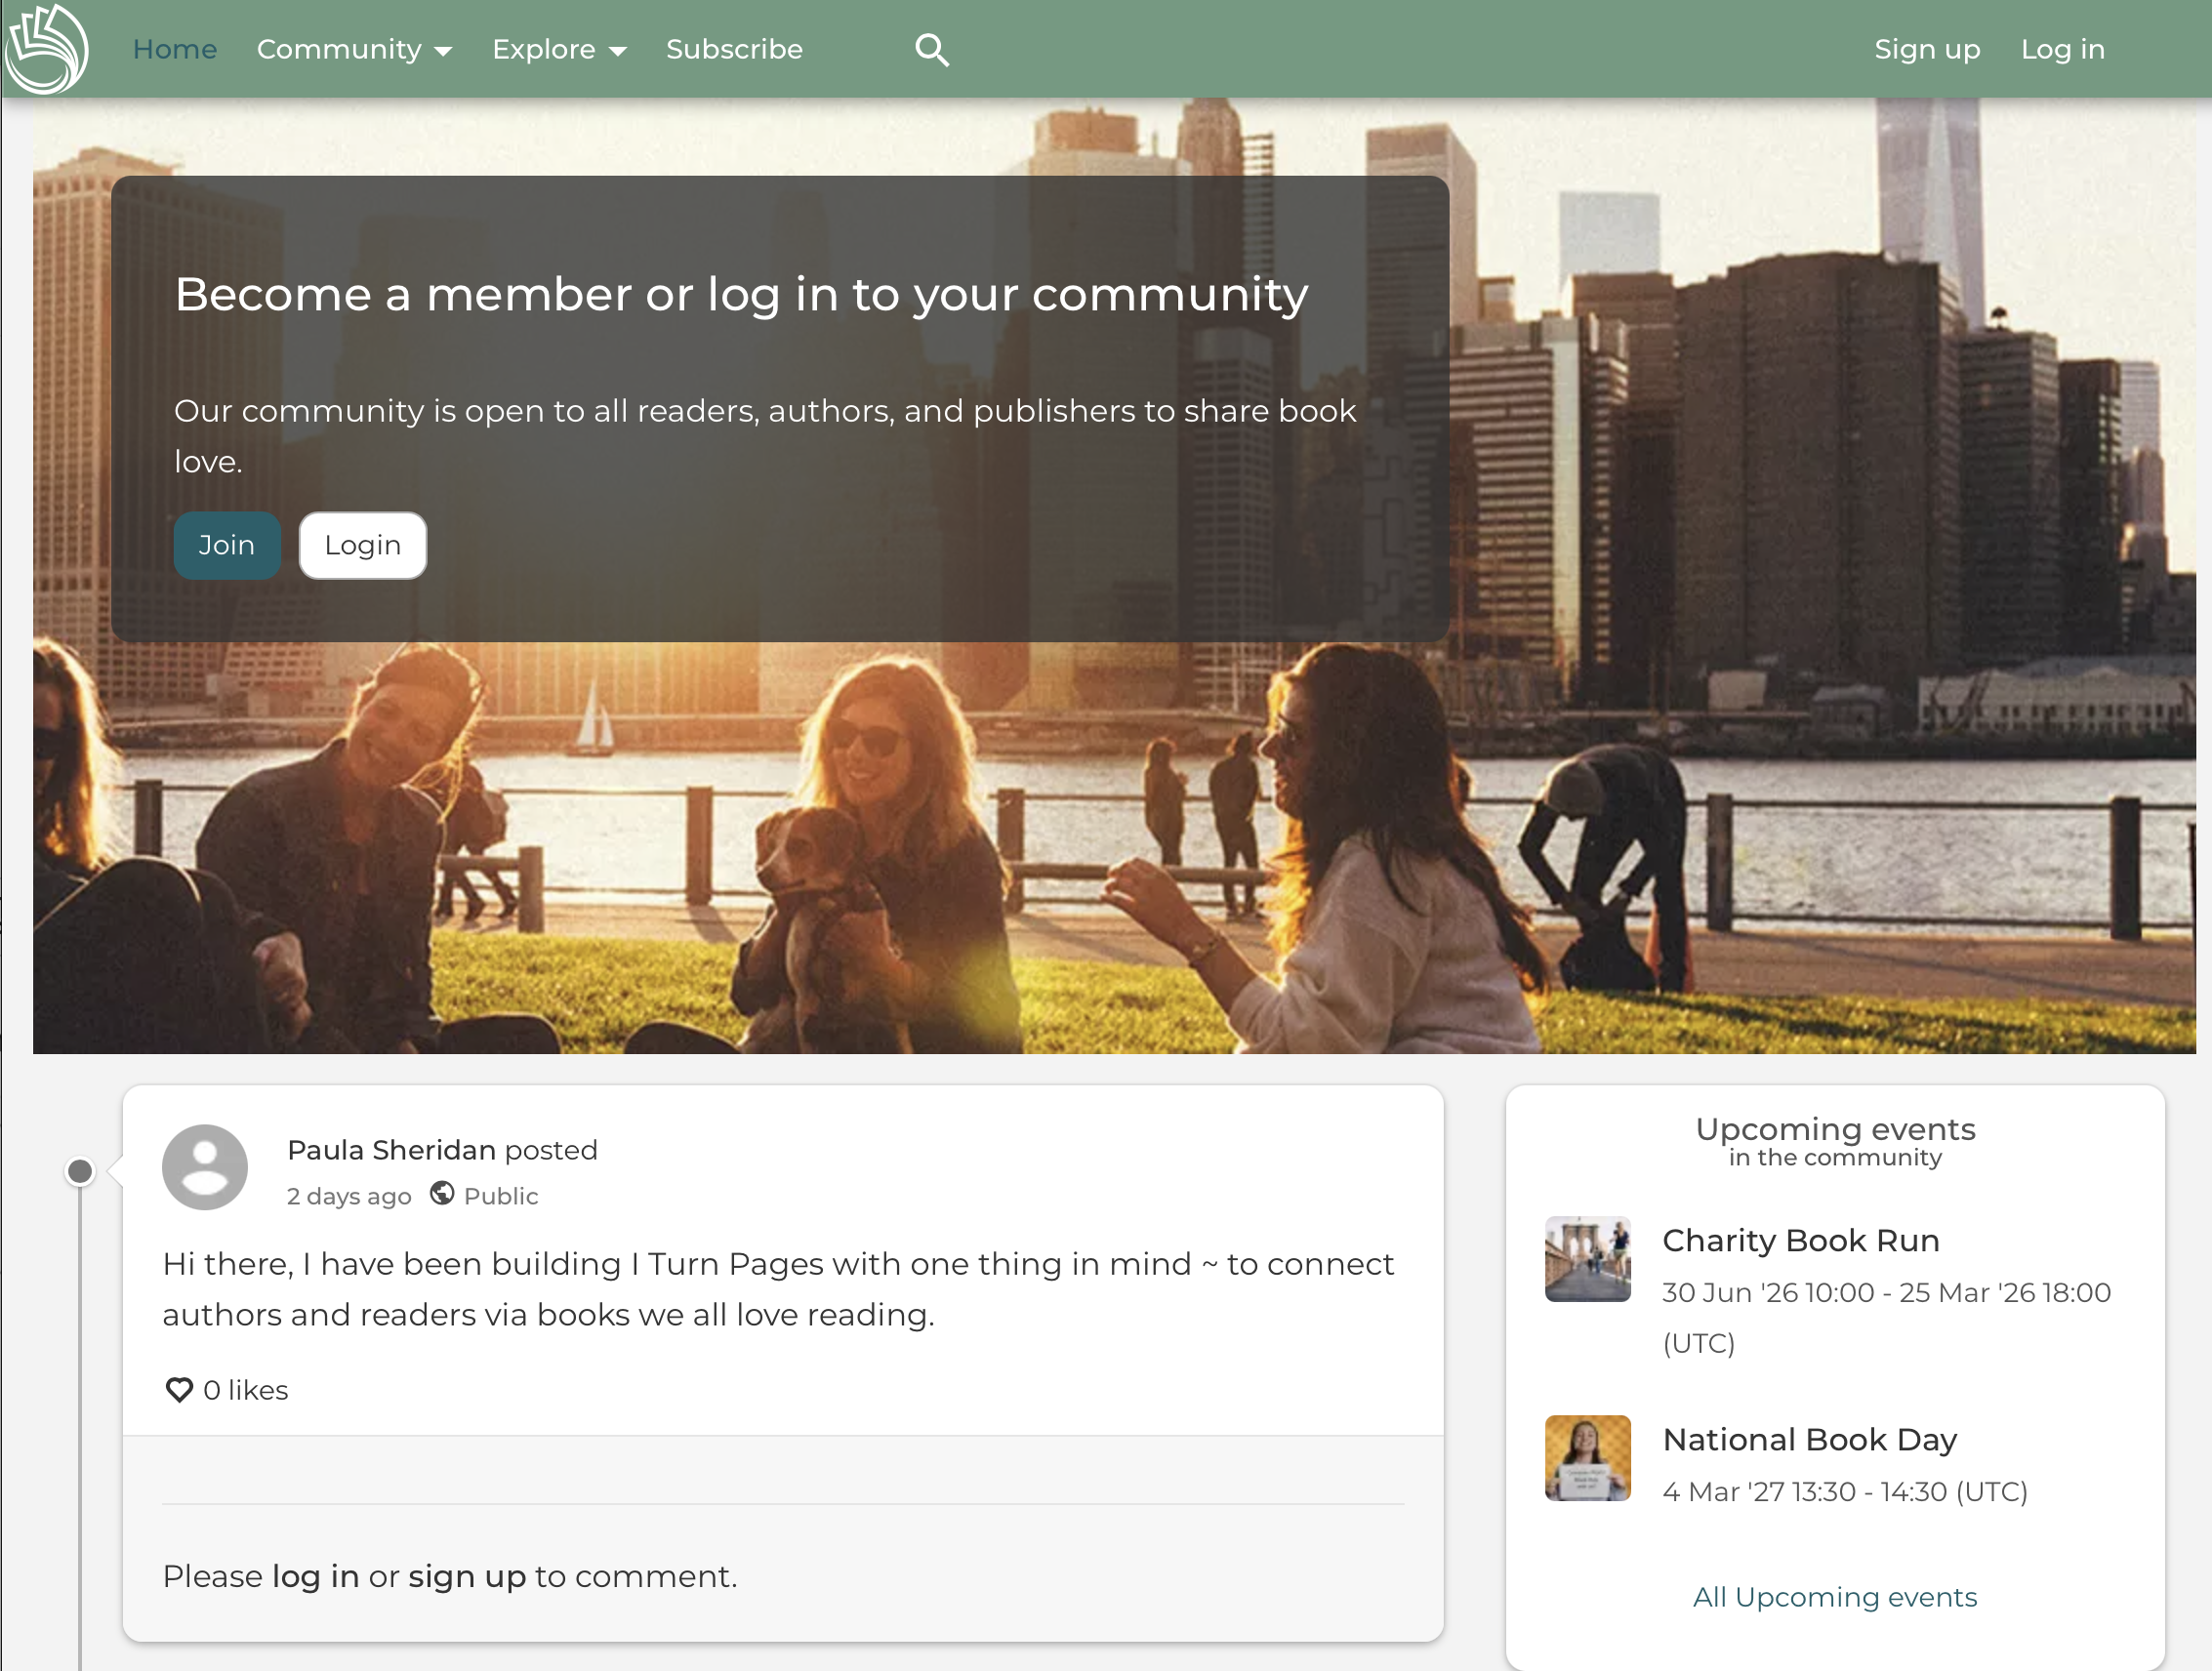
Task: Expand the Community dropdown menu
Action: pyautogui.click(x=354, y=49)
